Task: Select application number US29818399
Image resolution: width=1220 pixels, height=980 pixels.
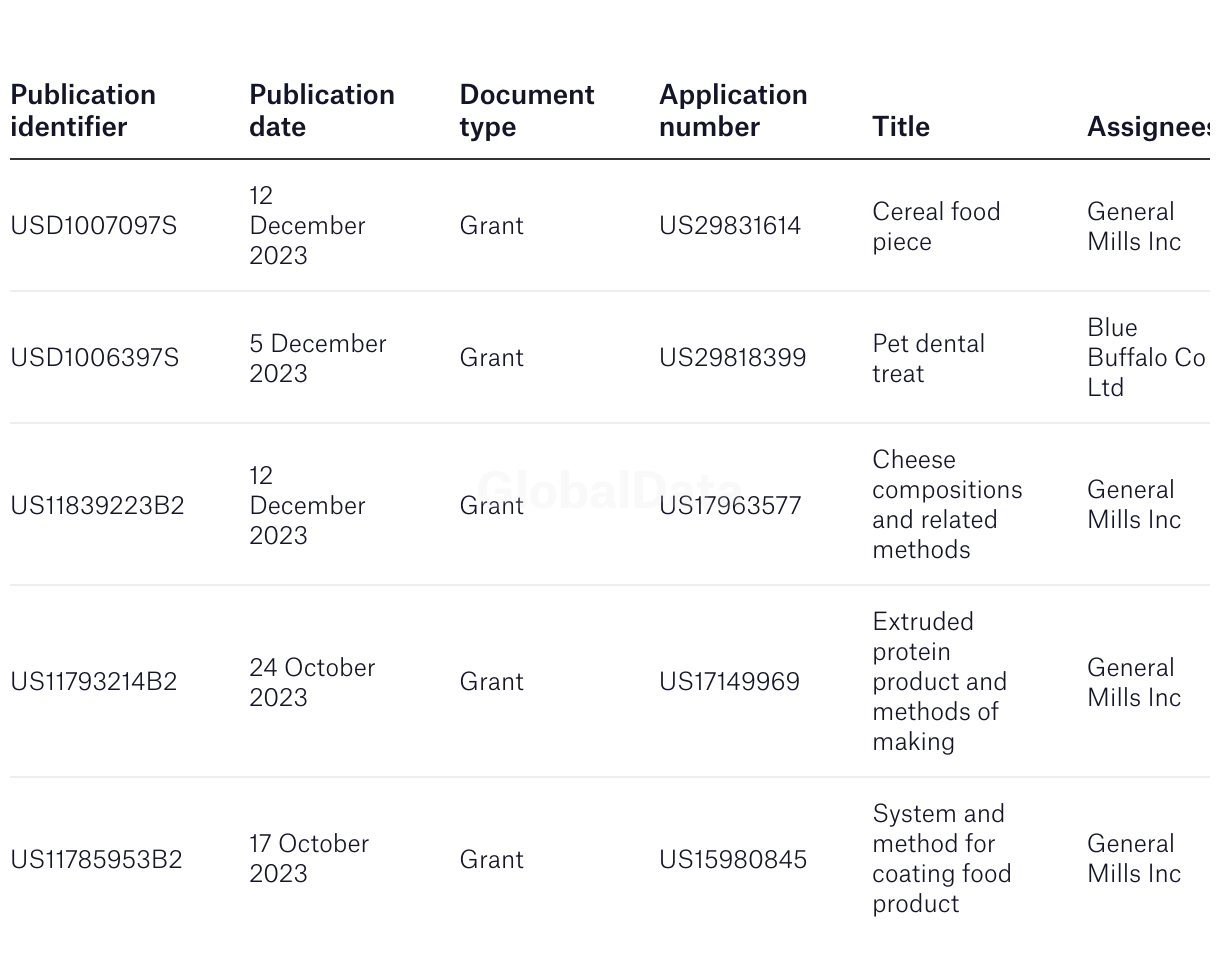Action: (733, 358)
